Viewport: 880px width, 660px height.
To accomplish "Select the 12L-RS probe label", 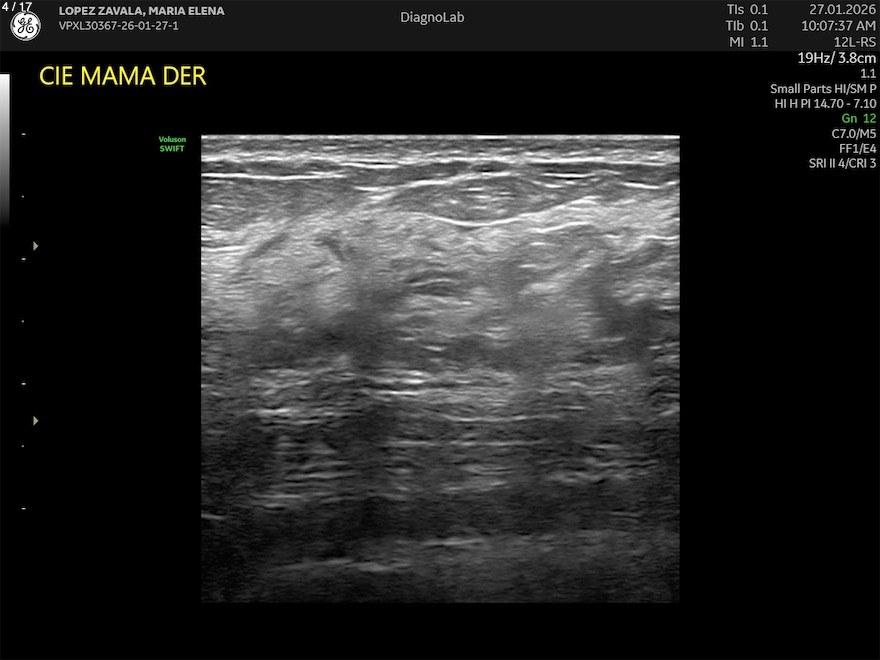I will pyautogui.click(x=855, y=42).
